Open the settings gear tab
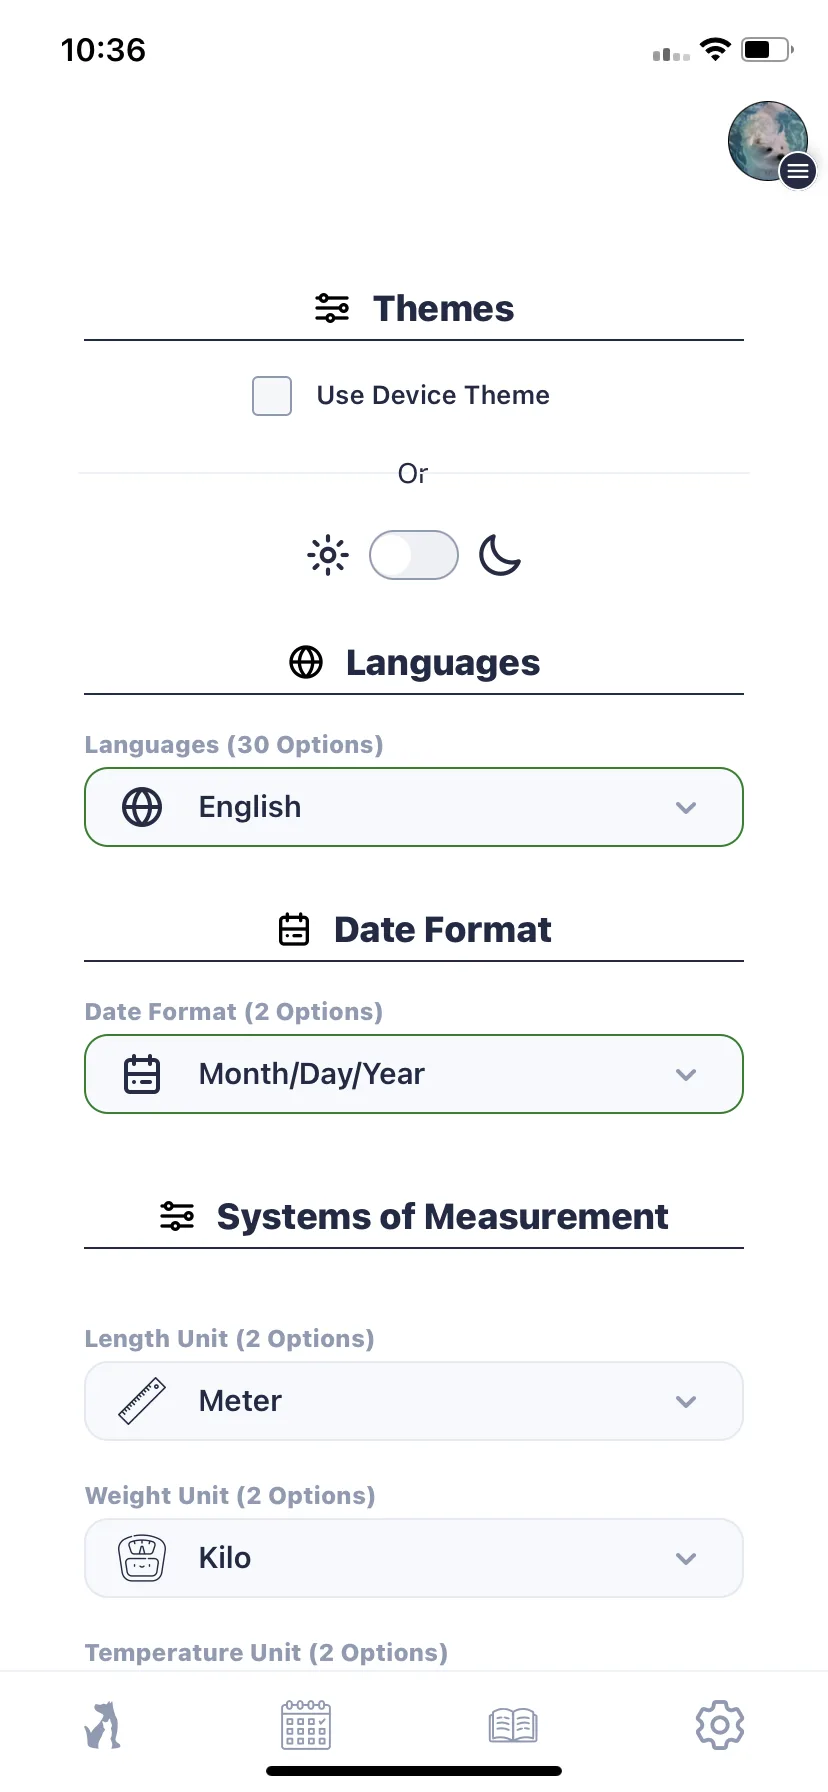The image size is (828, 1792). pyautogui.click(x=720, y=1725)
